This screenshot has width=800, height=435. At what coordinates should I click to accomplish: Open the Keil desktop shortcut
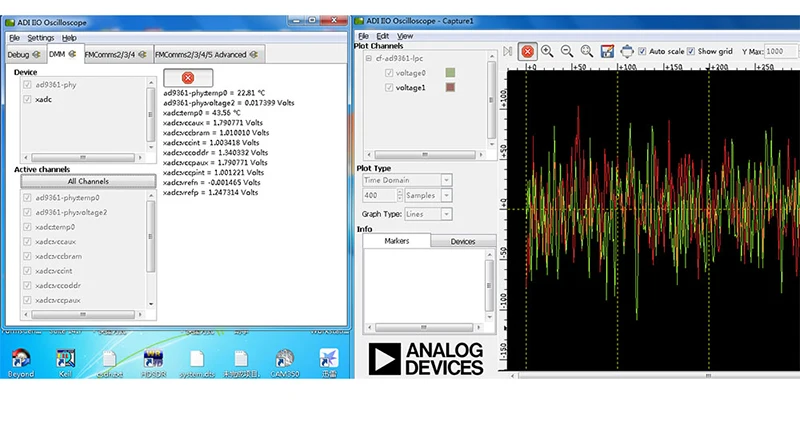[x=65, y=363]
